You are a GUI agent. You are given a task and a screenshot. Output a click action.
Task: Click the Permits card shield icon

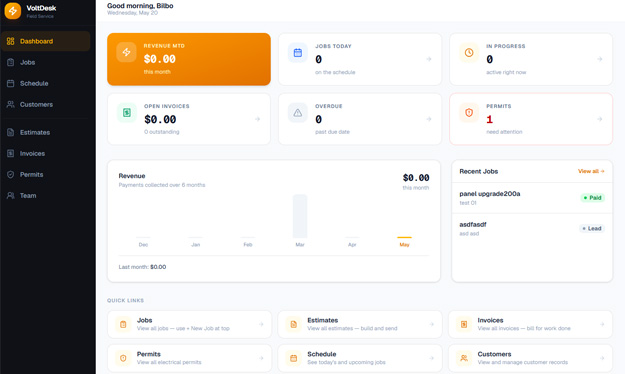(469, 113)
